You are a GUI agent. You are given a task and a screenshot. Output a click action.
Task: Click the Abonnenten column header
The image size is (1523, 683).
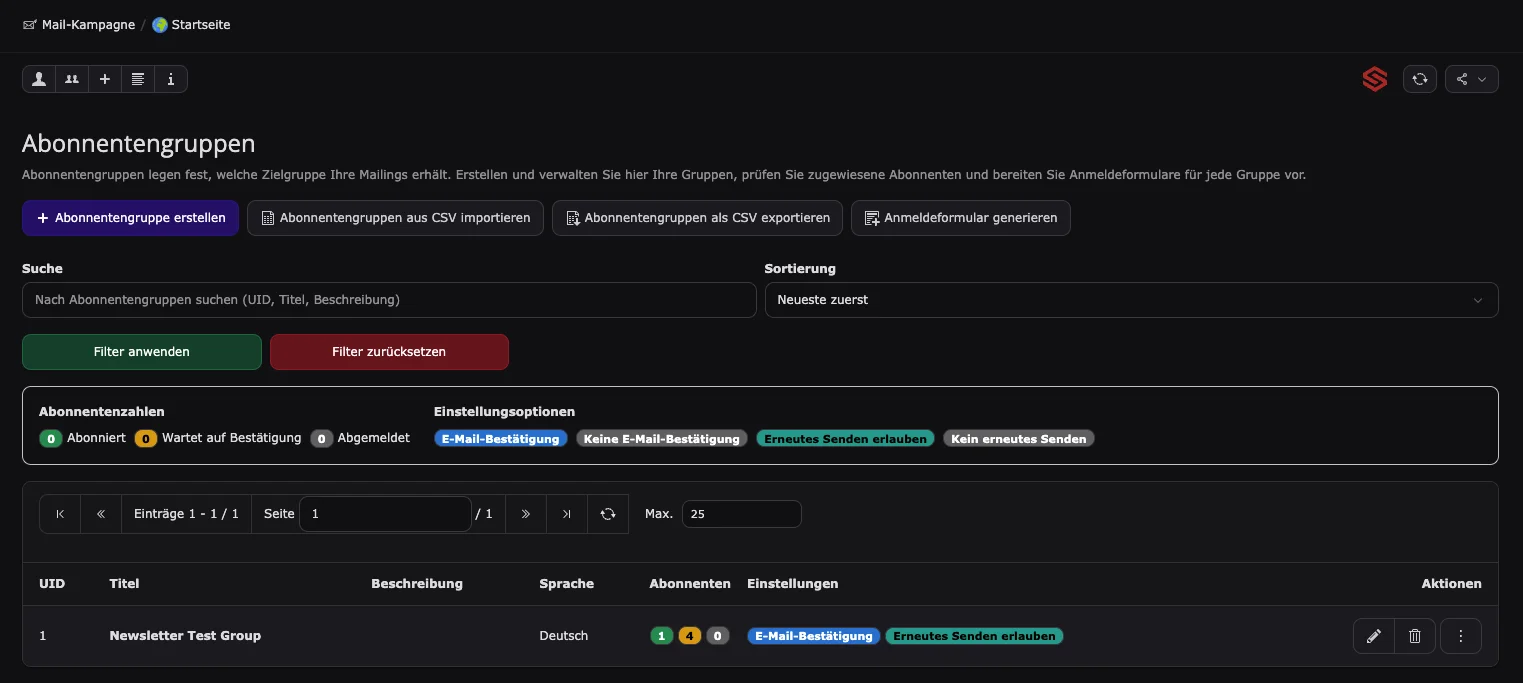[x=690, y=584]
